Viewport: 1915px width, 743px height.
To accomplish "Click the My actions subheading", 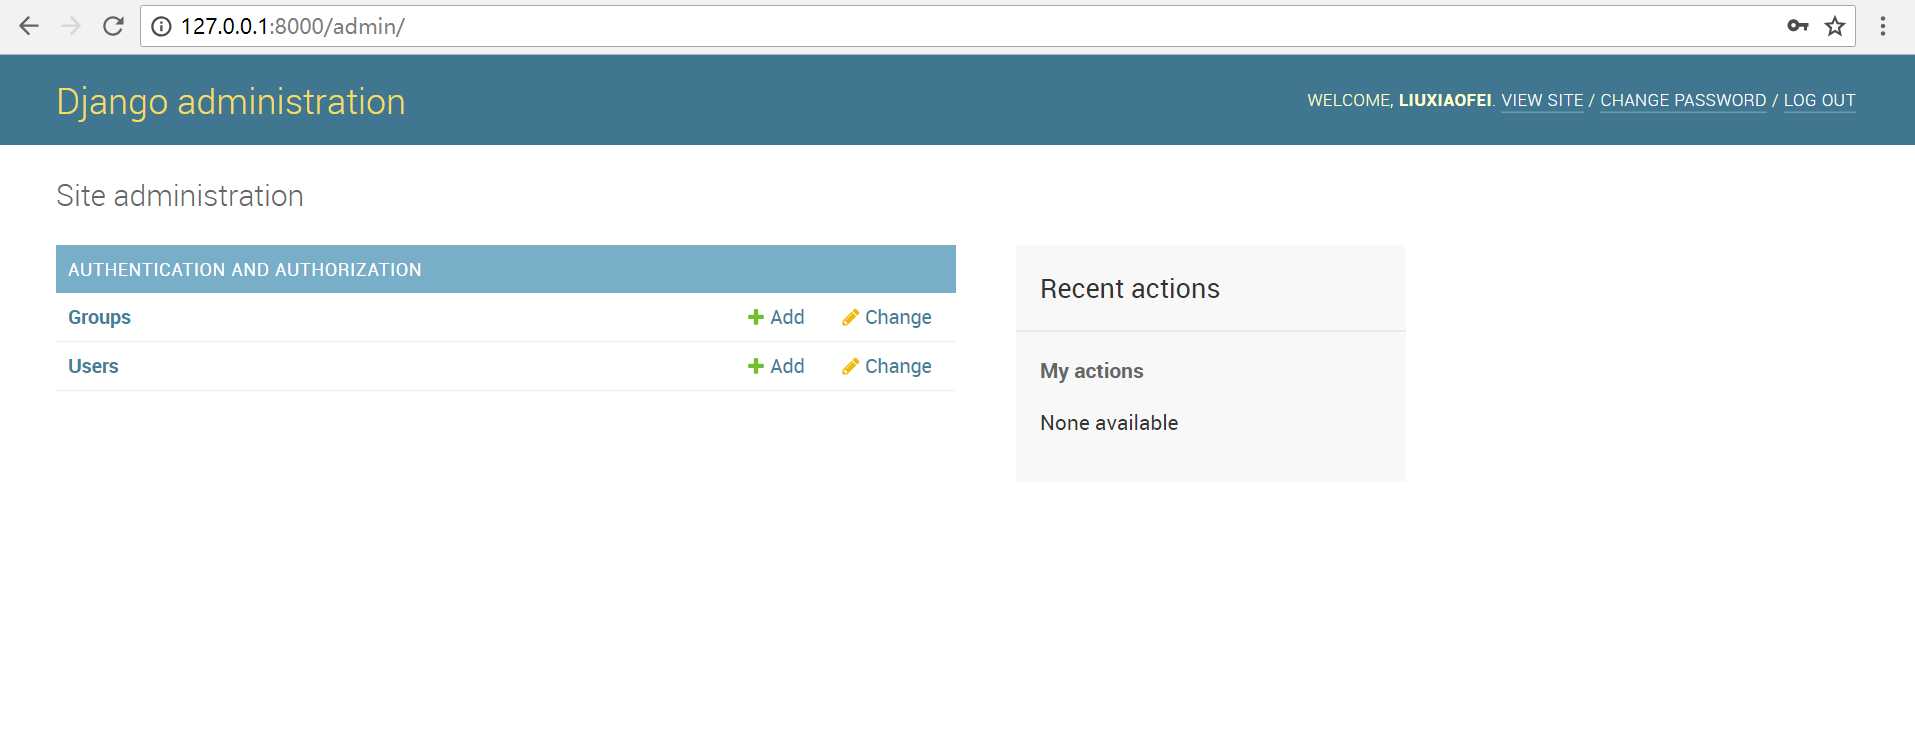I will 1092,371.
